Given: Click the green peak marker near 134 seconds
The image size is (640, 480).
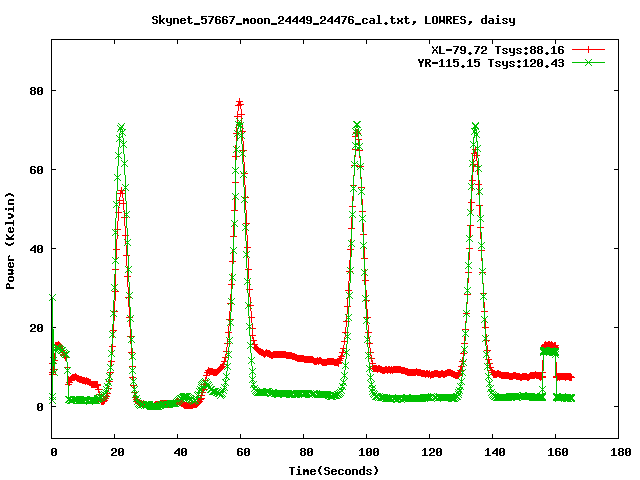Looking at the screenshot, I should (x=475, y=126).
